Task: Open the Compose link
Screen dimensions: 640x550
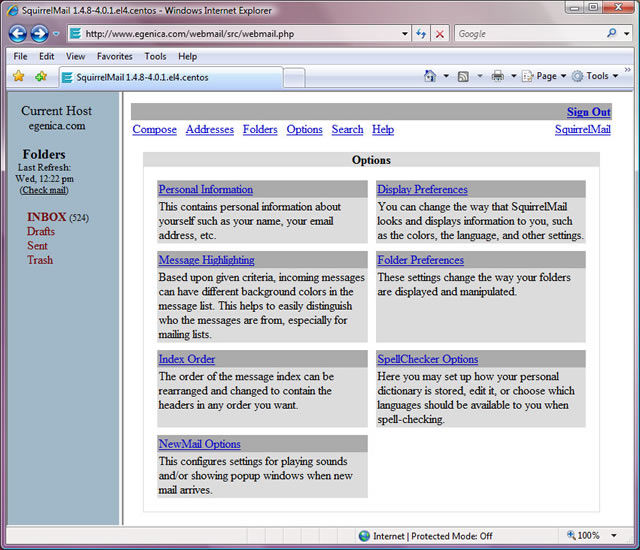Action: pos(154,129)
